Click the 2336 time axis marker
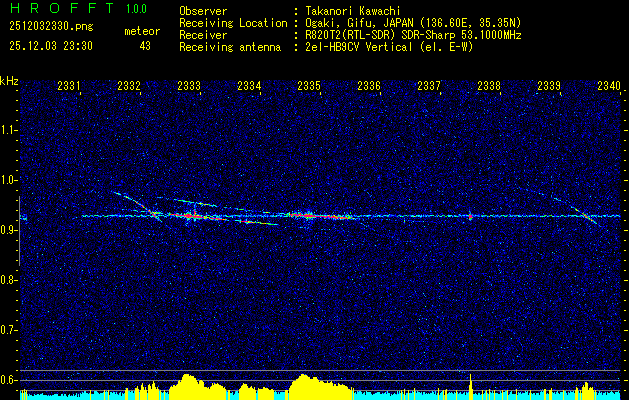 click(x=369, y=85)
